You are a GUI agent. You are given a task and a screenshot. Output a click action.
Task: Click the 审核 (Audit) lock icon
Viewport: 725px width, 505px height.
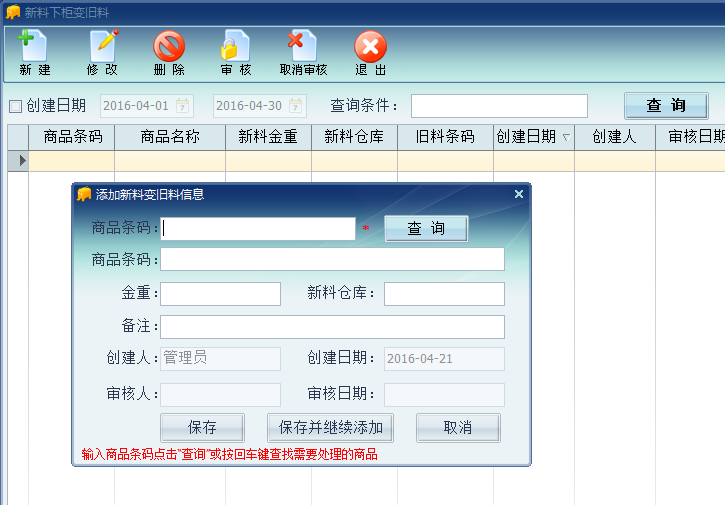(x=235, y=46)
